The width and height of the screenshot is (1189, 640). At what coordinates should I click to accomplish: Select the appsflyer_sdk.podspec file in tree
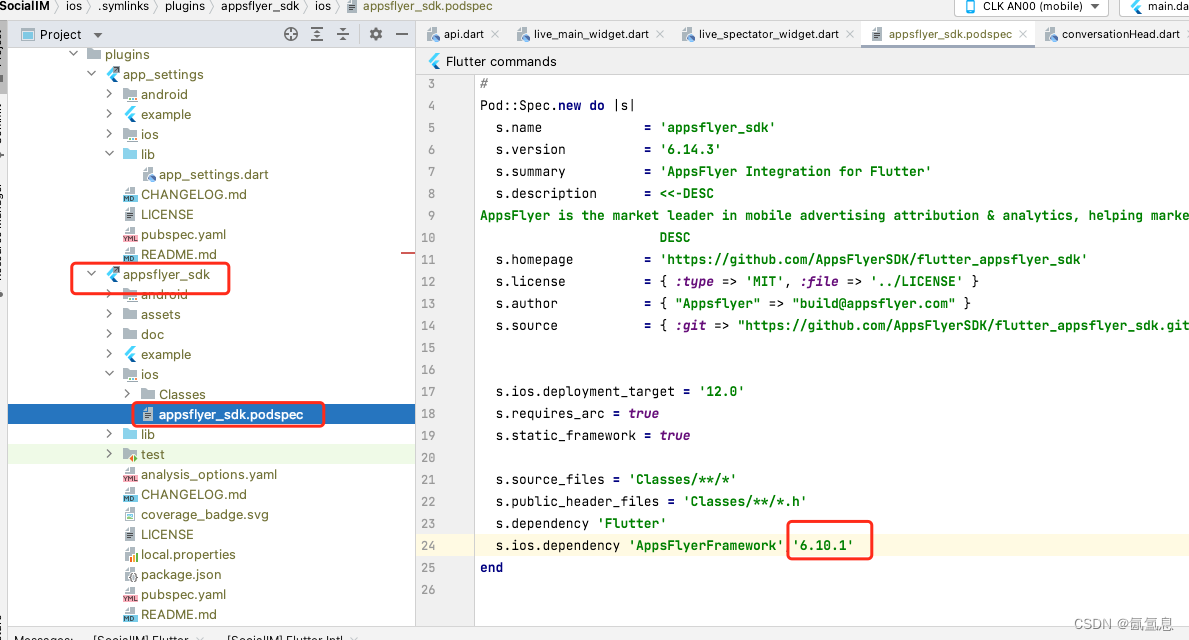click(231, 414)
